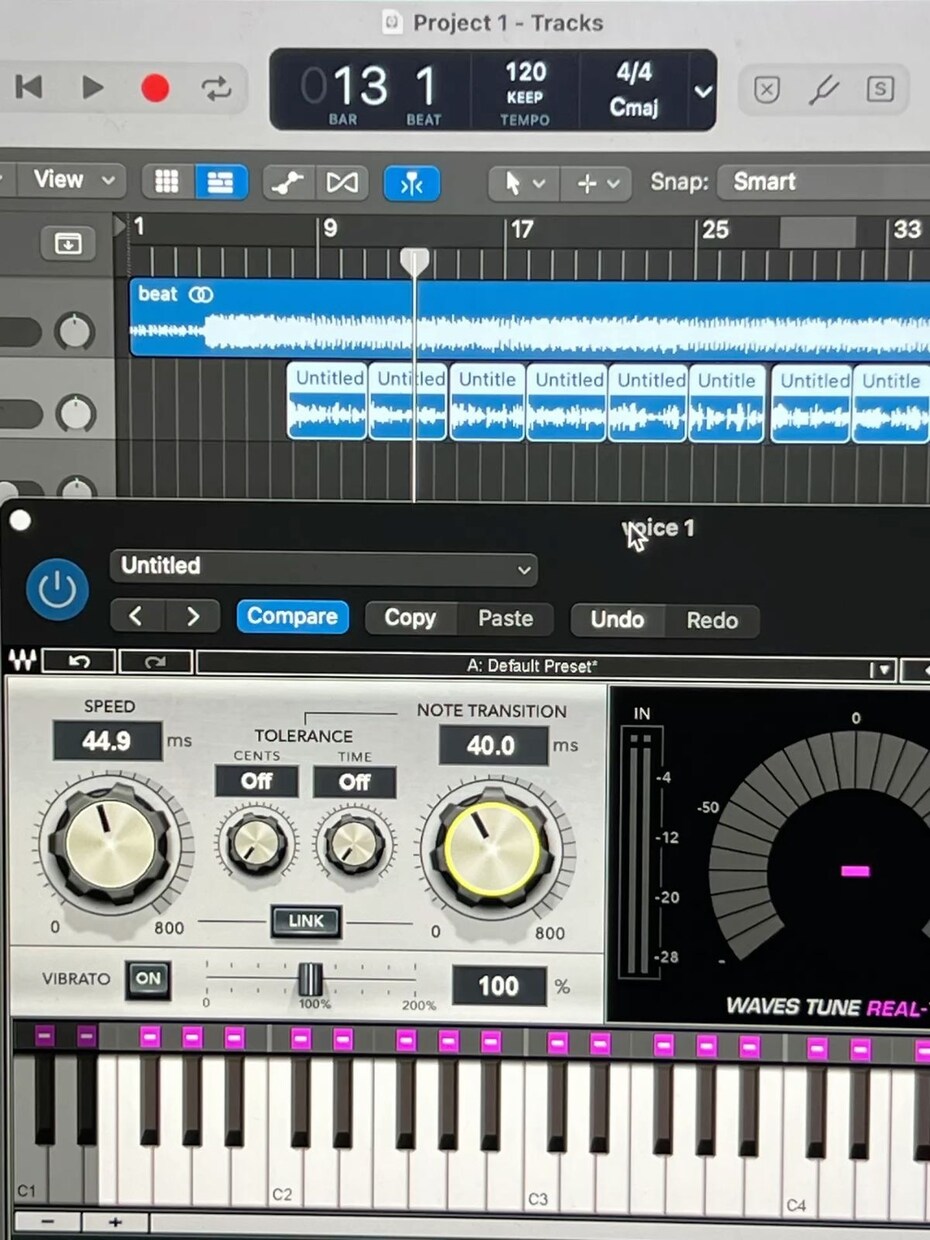Open the left-click pointer tool menu

click(520, 182)
